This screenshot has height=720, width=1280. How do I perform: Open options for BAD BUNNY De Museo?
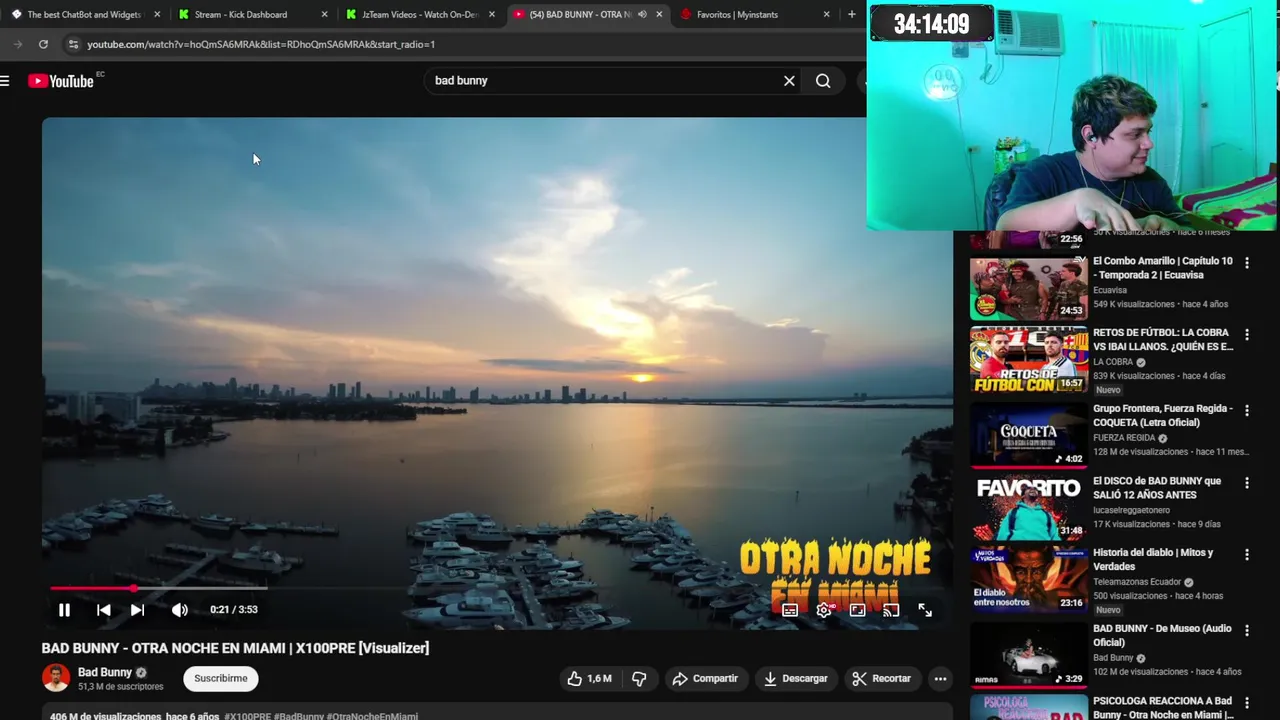tap(1246, 631)
